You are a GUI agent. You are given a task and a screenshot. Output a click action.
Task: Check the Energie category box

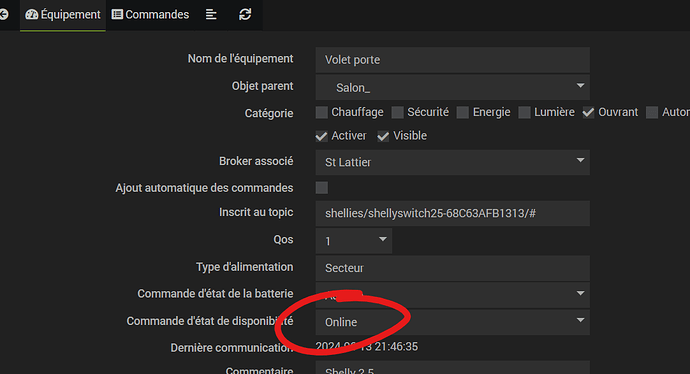pyautogui.click(x=463, y=113)
